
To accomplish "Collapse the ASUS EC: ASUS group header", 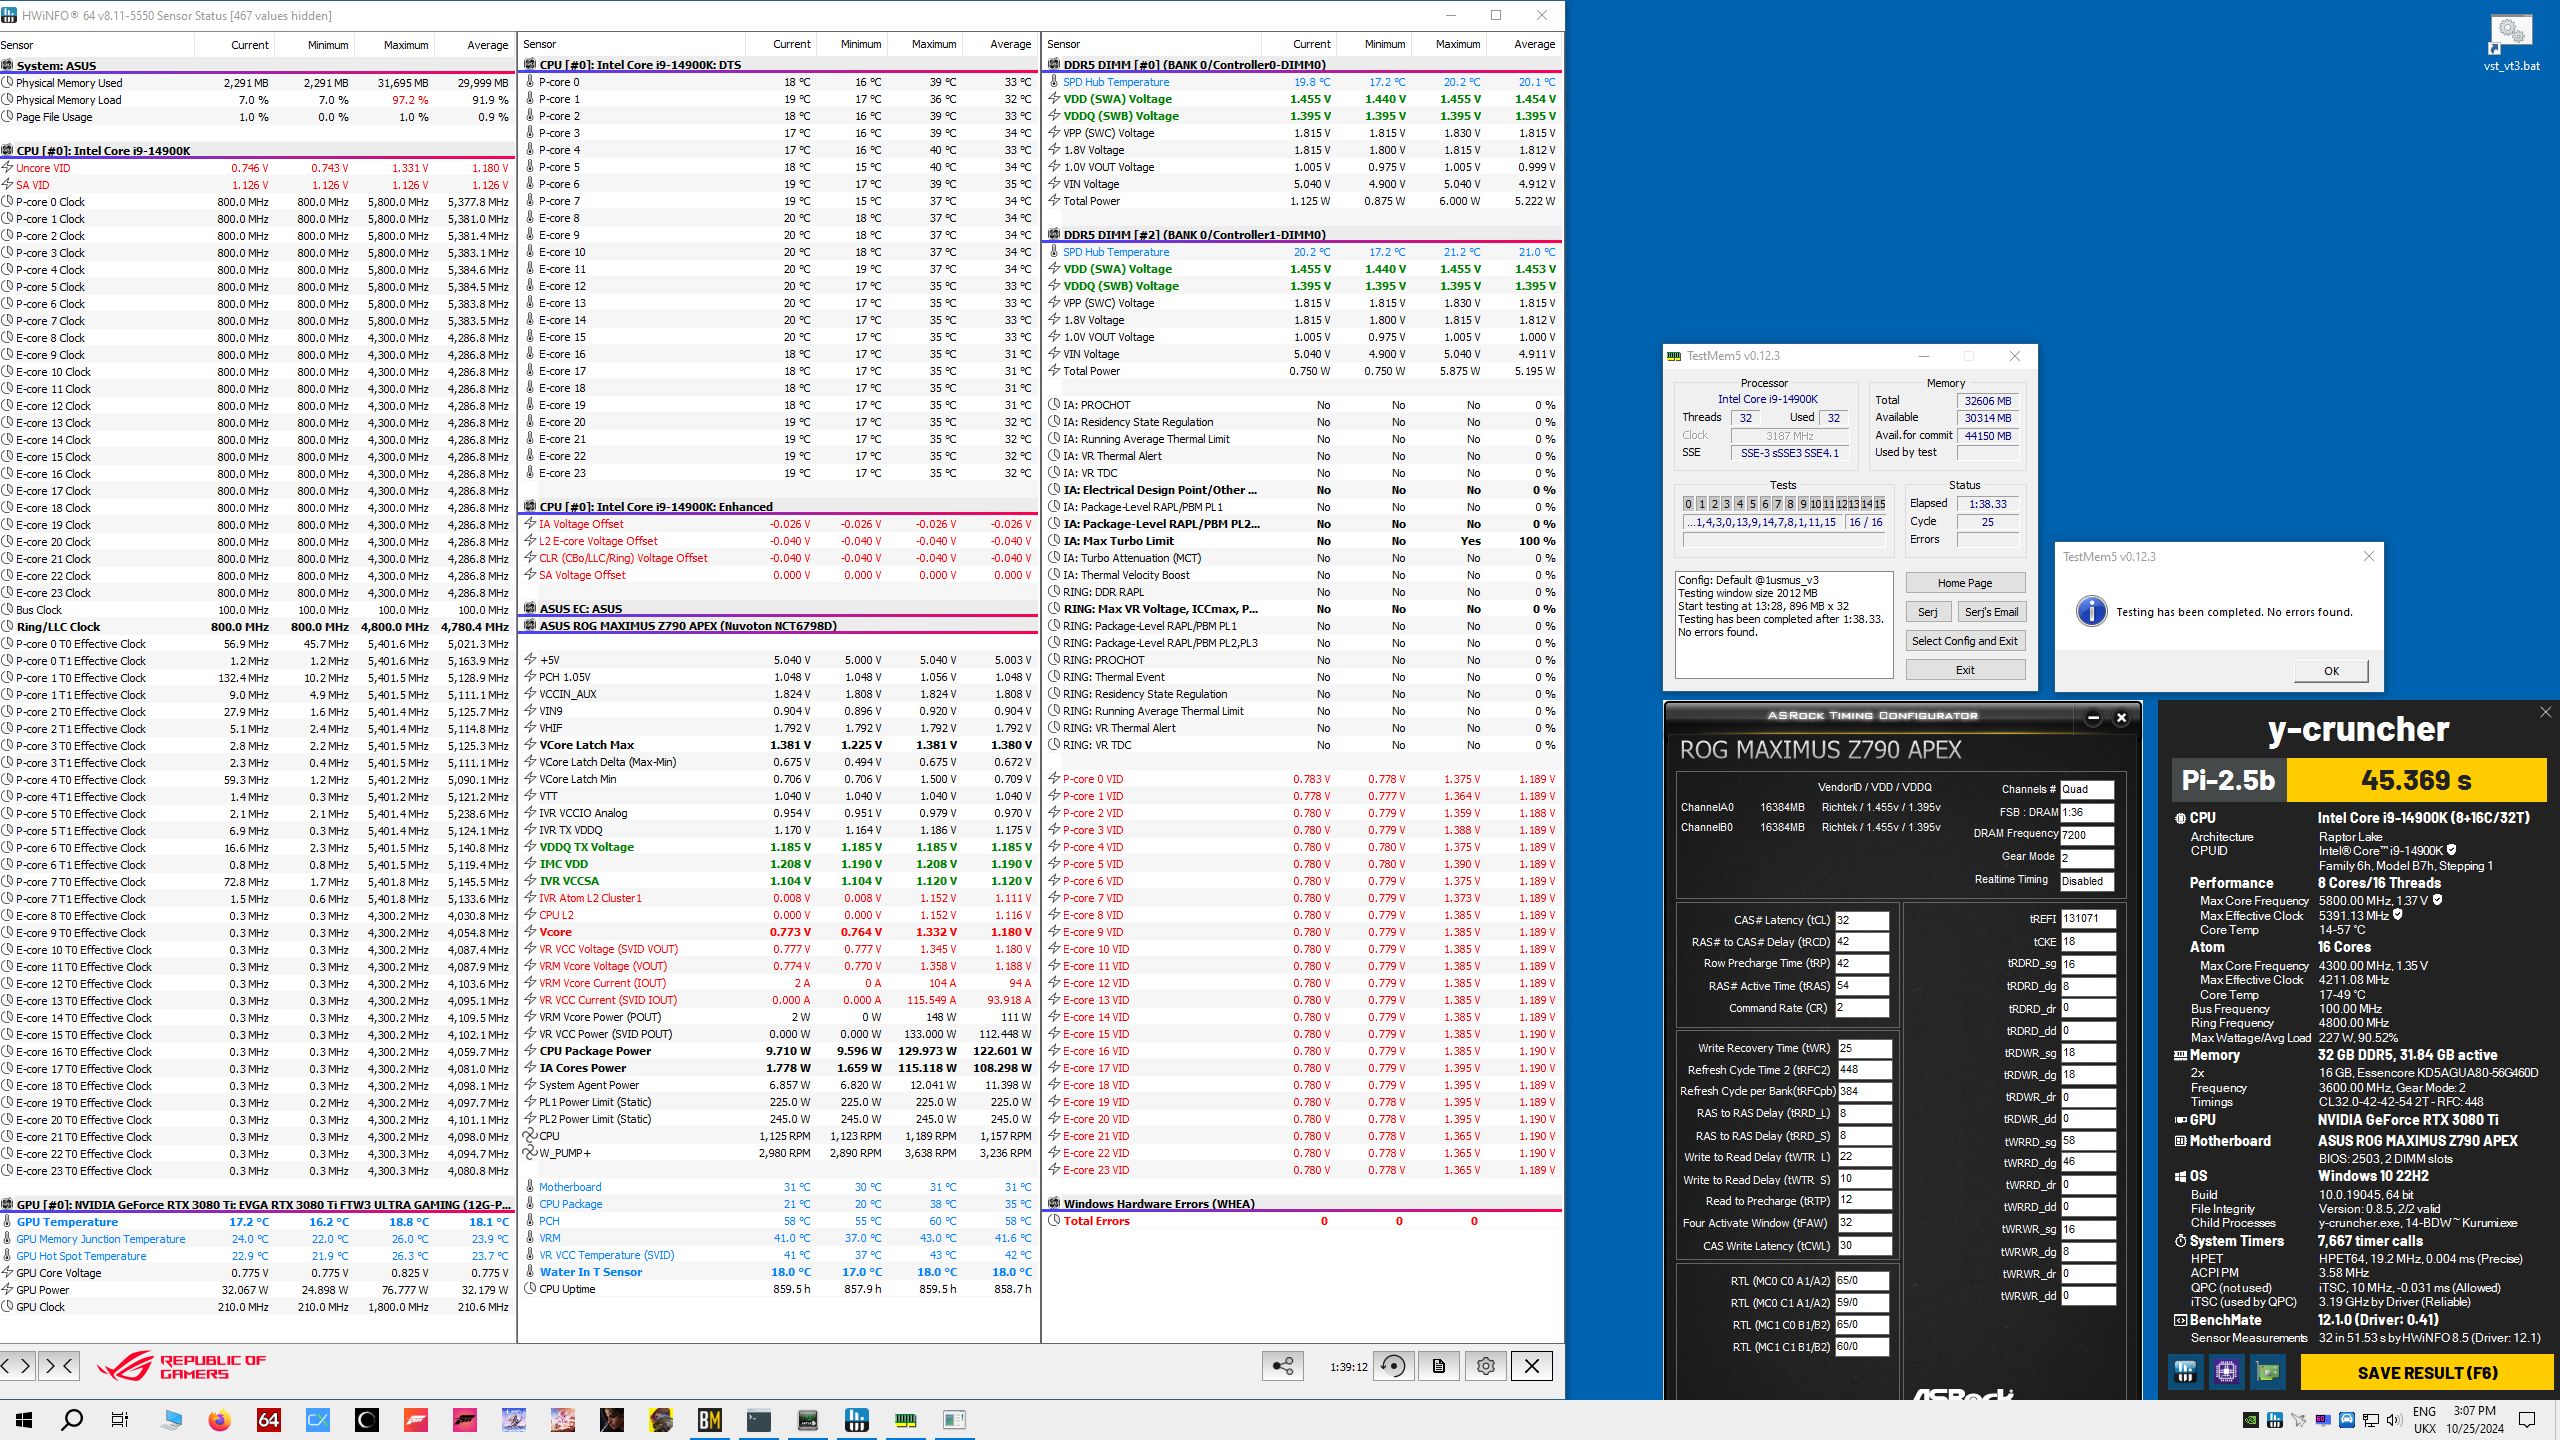I will pyautogui.click(x=780, y=609).
